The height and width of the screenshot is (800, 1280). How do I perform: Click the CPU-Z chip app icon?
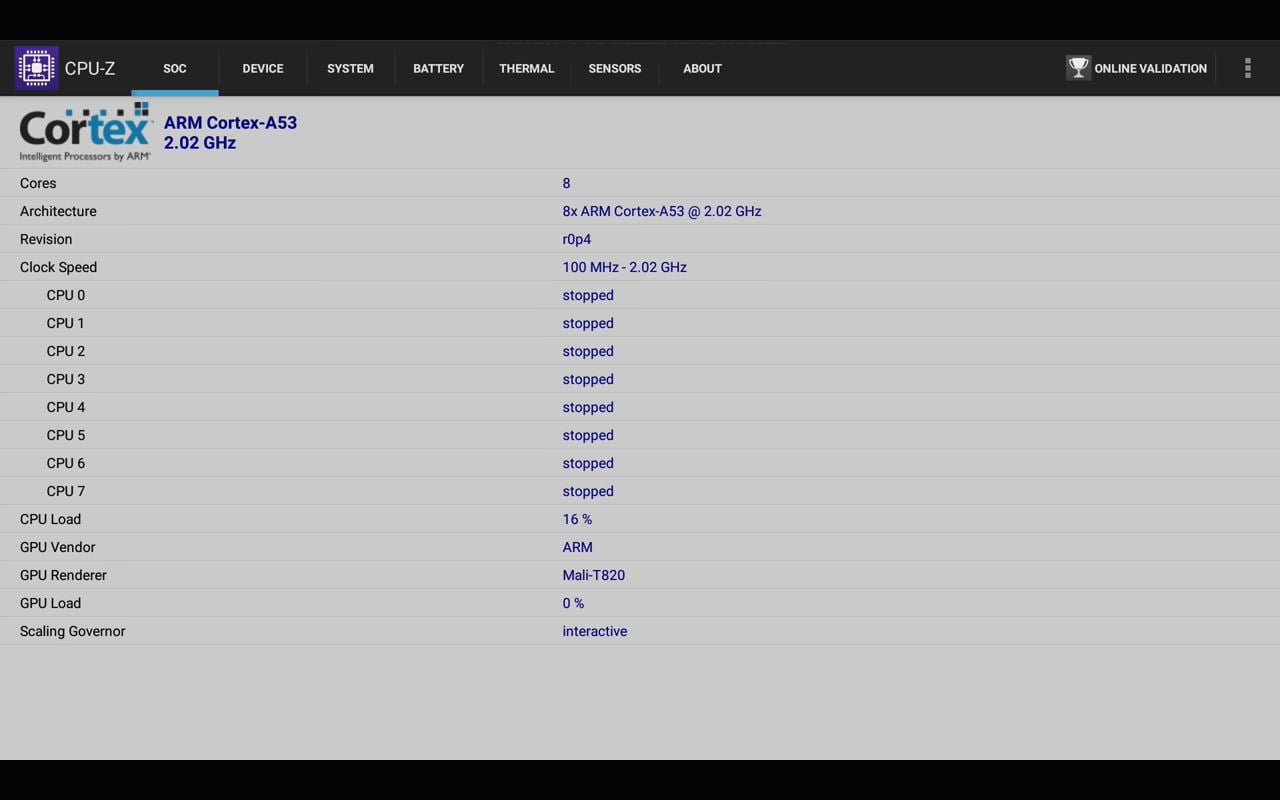click(x=36, y=68)
